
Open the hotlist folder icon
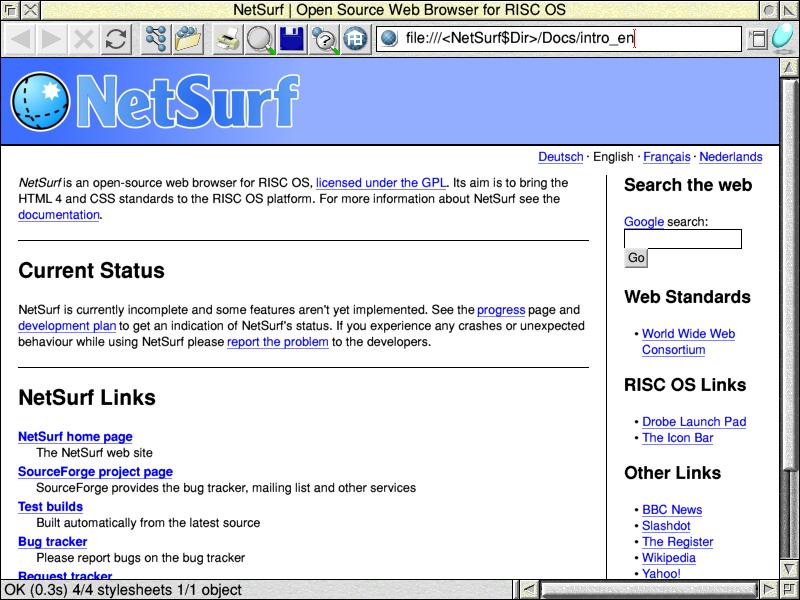click(187, 39)
